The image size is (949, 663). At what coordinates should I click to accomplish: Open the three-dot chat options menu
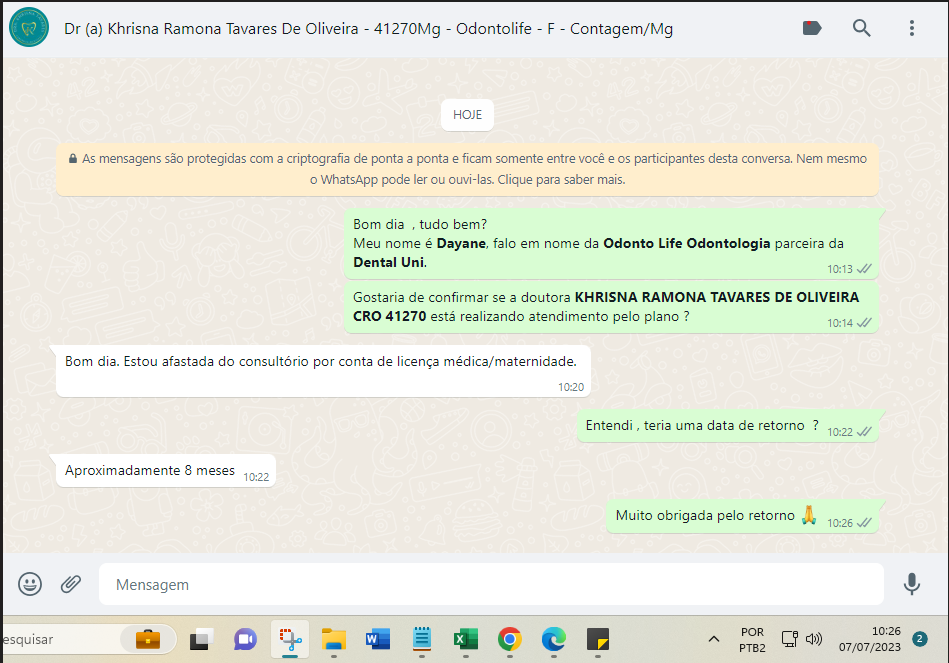[911, 28]
